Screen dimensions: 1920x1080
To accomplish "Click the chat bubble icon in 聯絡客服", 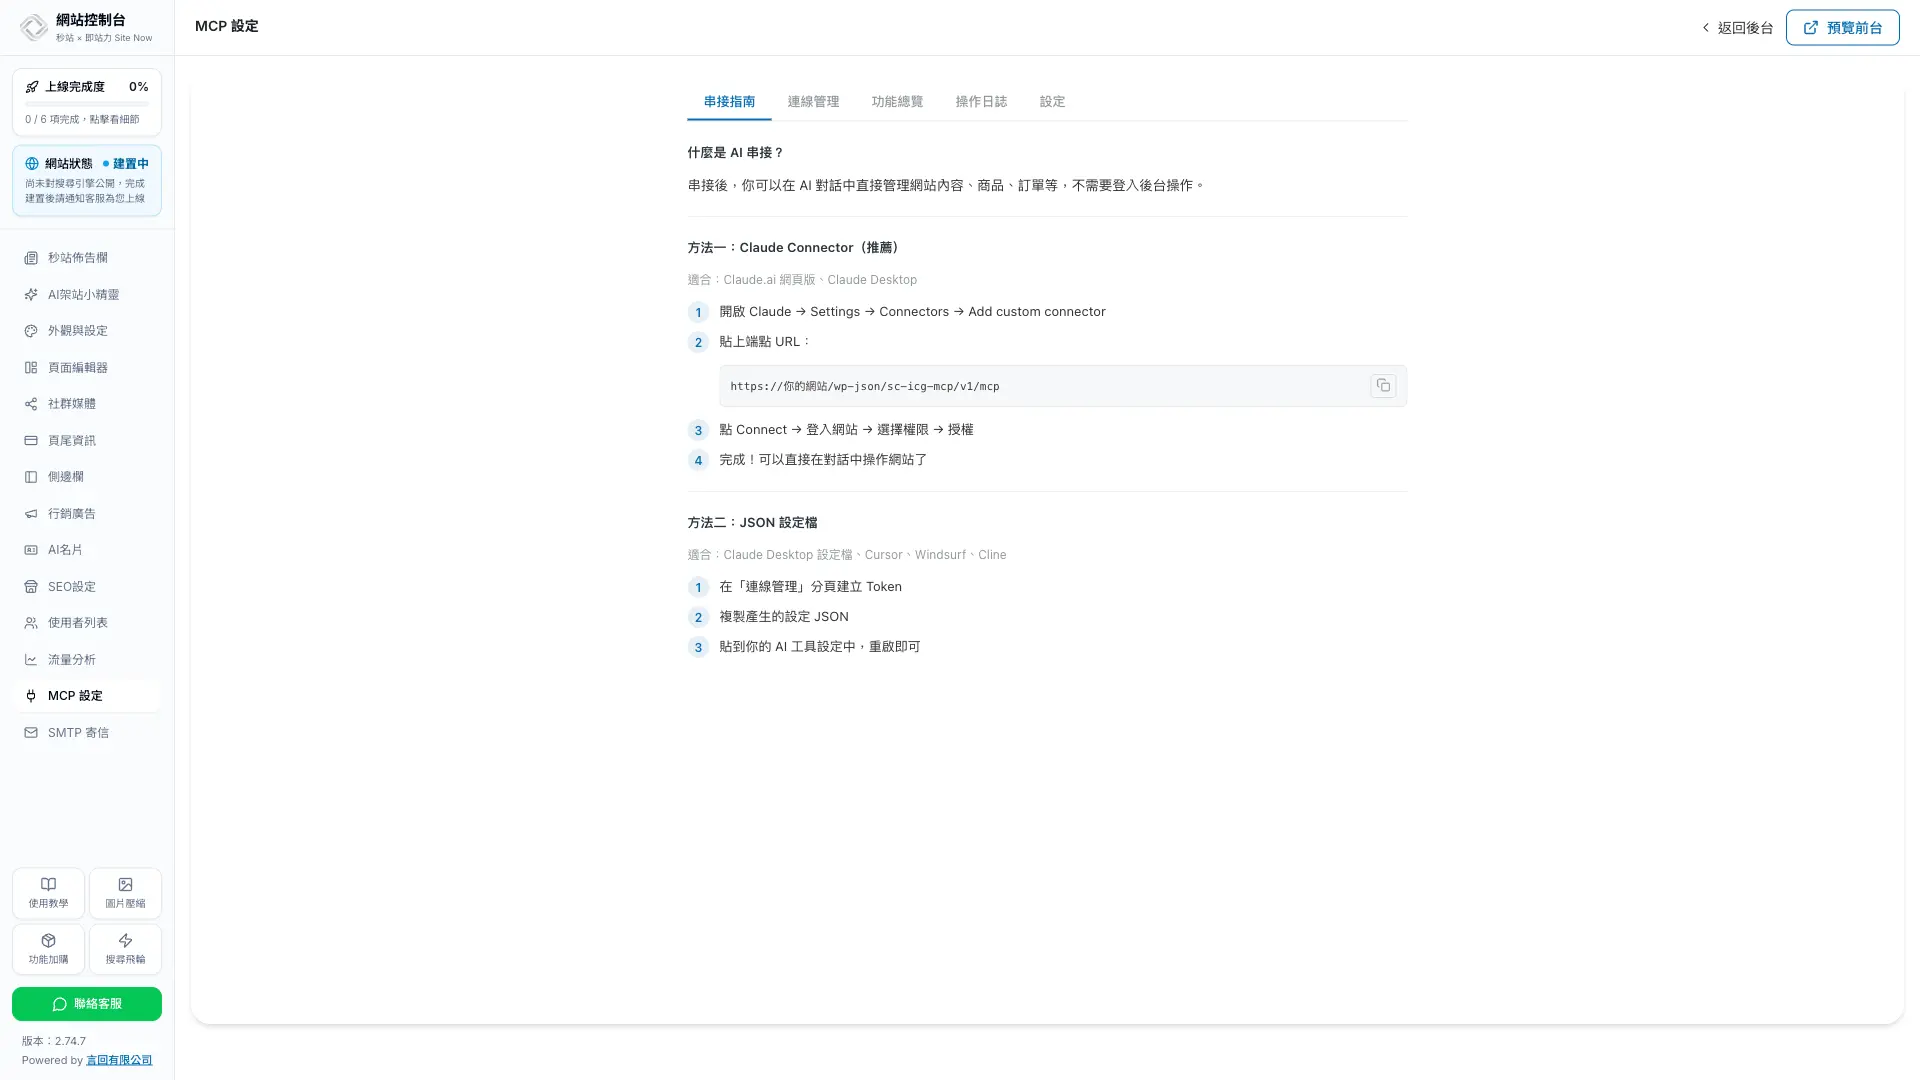I will 60,1004.
